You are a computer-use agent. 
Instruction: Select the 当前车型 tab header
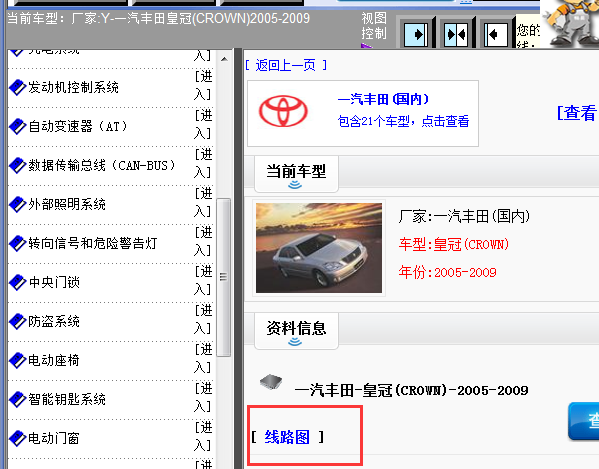(296, 174)
